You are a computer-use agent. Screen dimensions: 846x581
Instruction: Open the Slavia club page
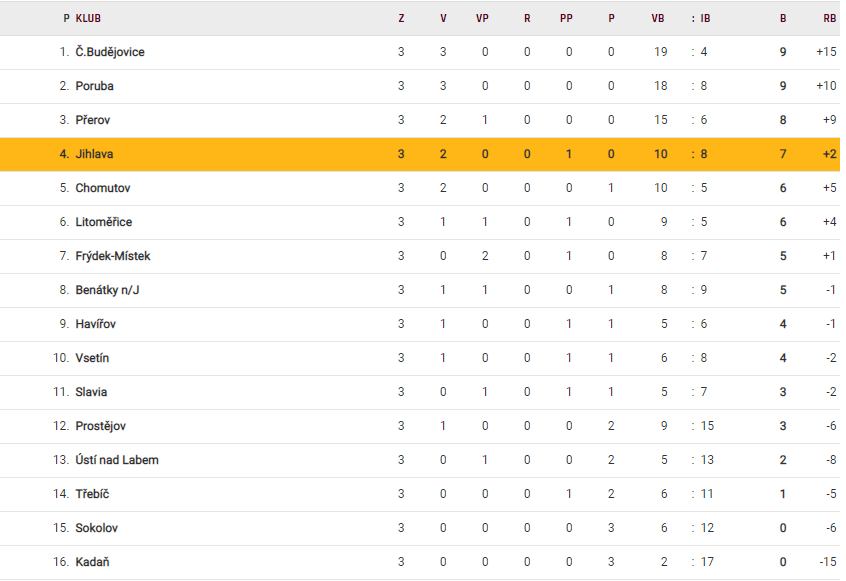point(91,392)
